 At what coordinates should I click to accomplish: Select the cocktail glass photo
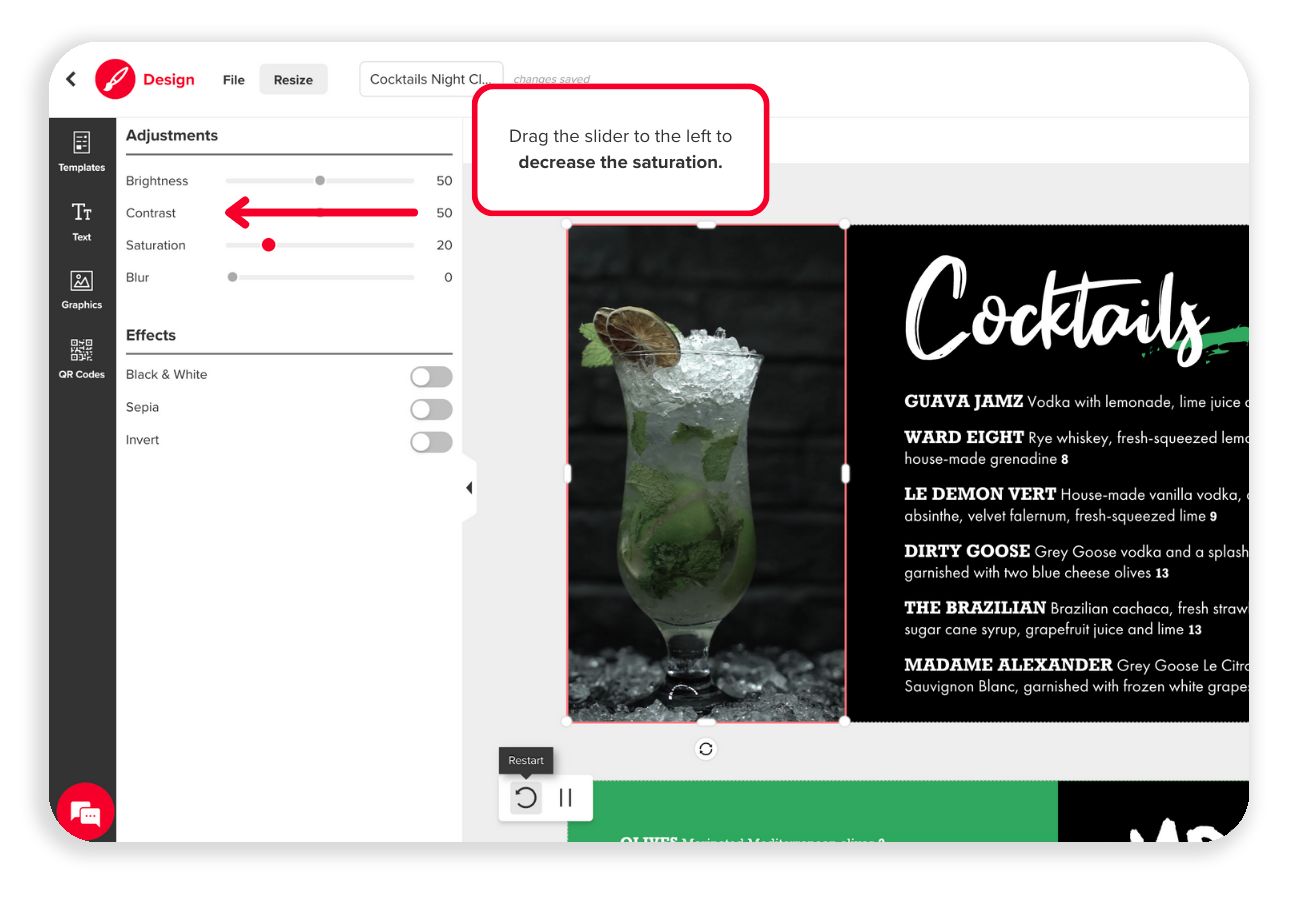706,473
